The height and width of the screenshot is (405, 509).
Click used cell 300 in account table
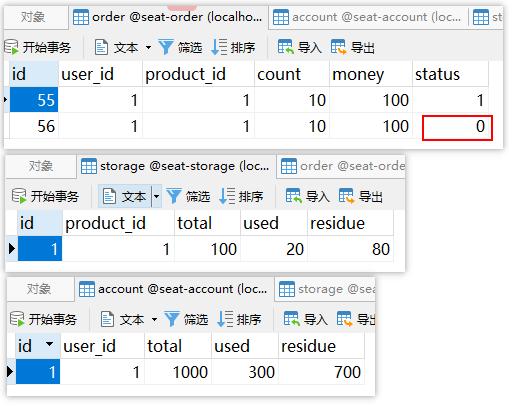(x=245, y=372)
